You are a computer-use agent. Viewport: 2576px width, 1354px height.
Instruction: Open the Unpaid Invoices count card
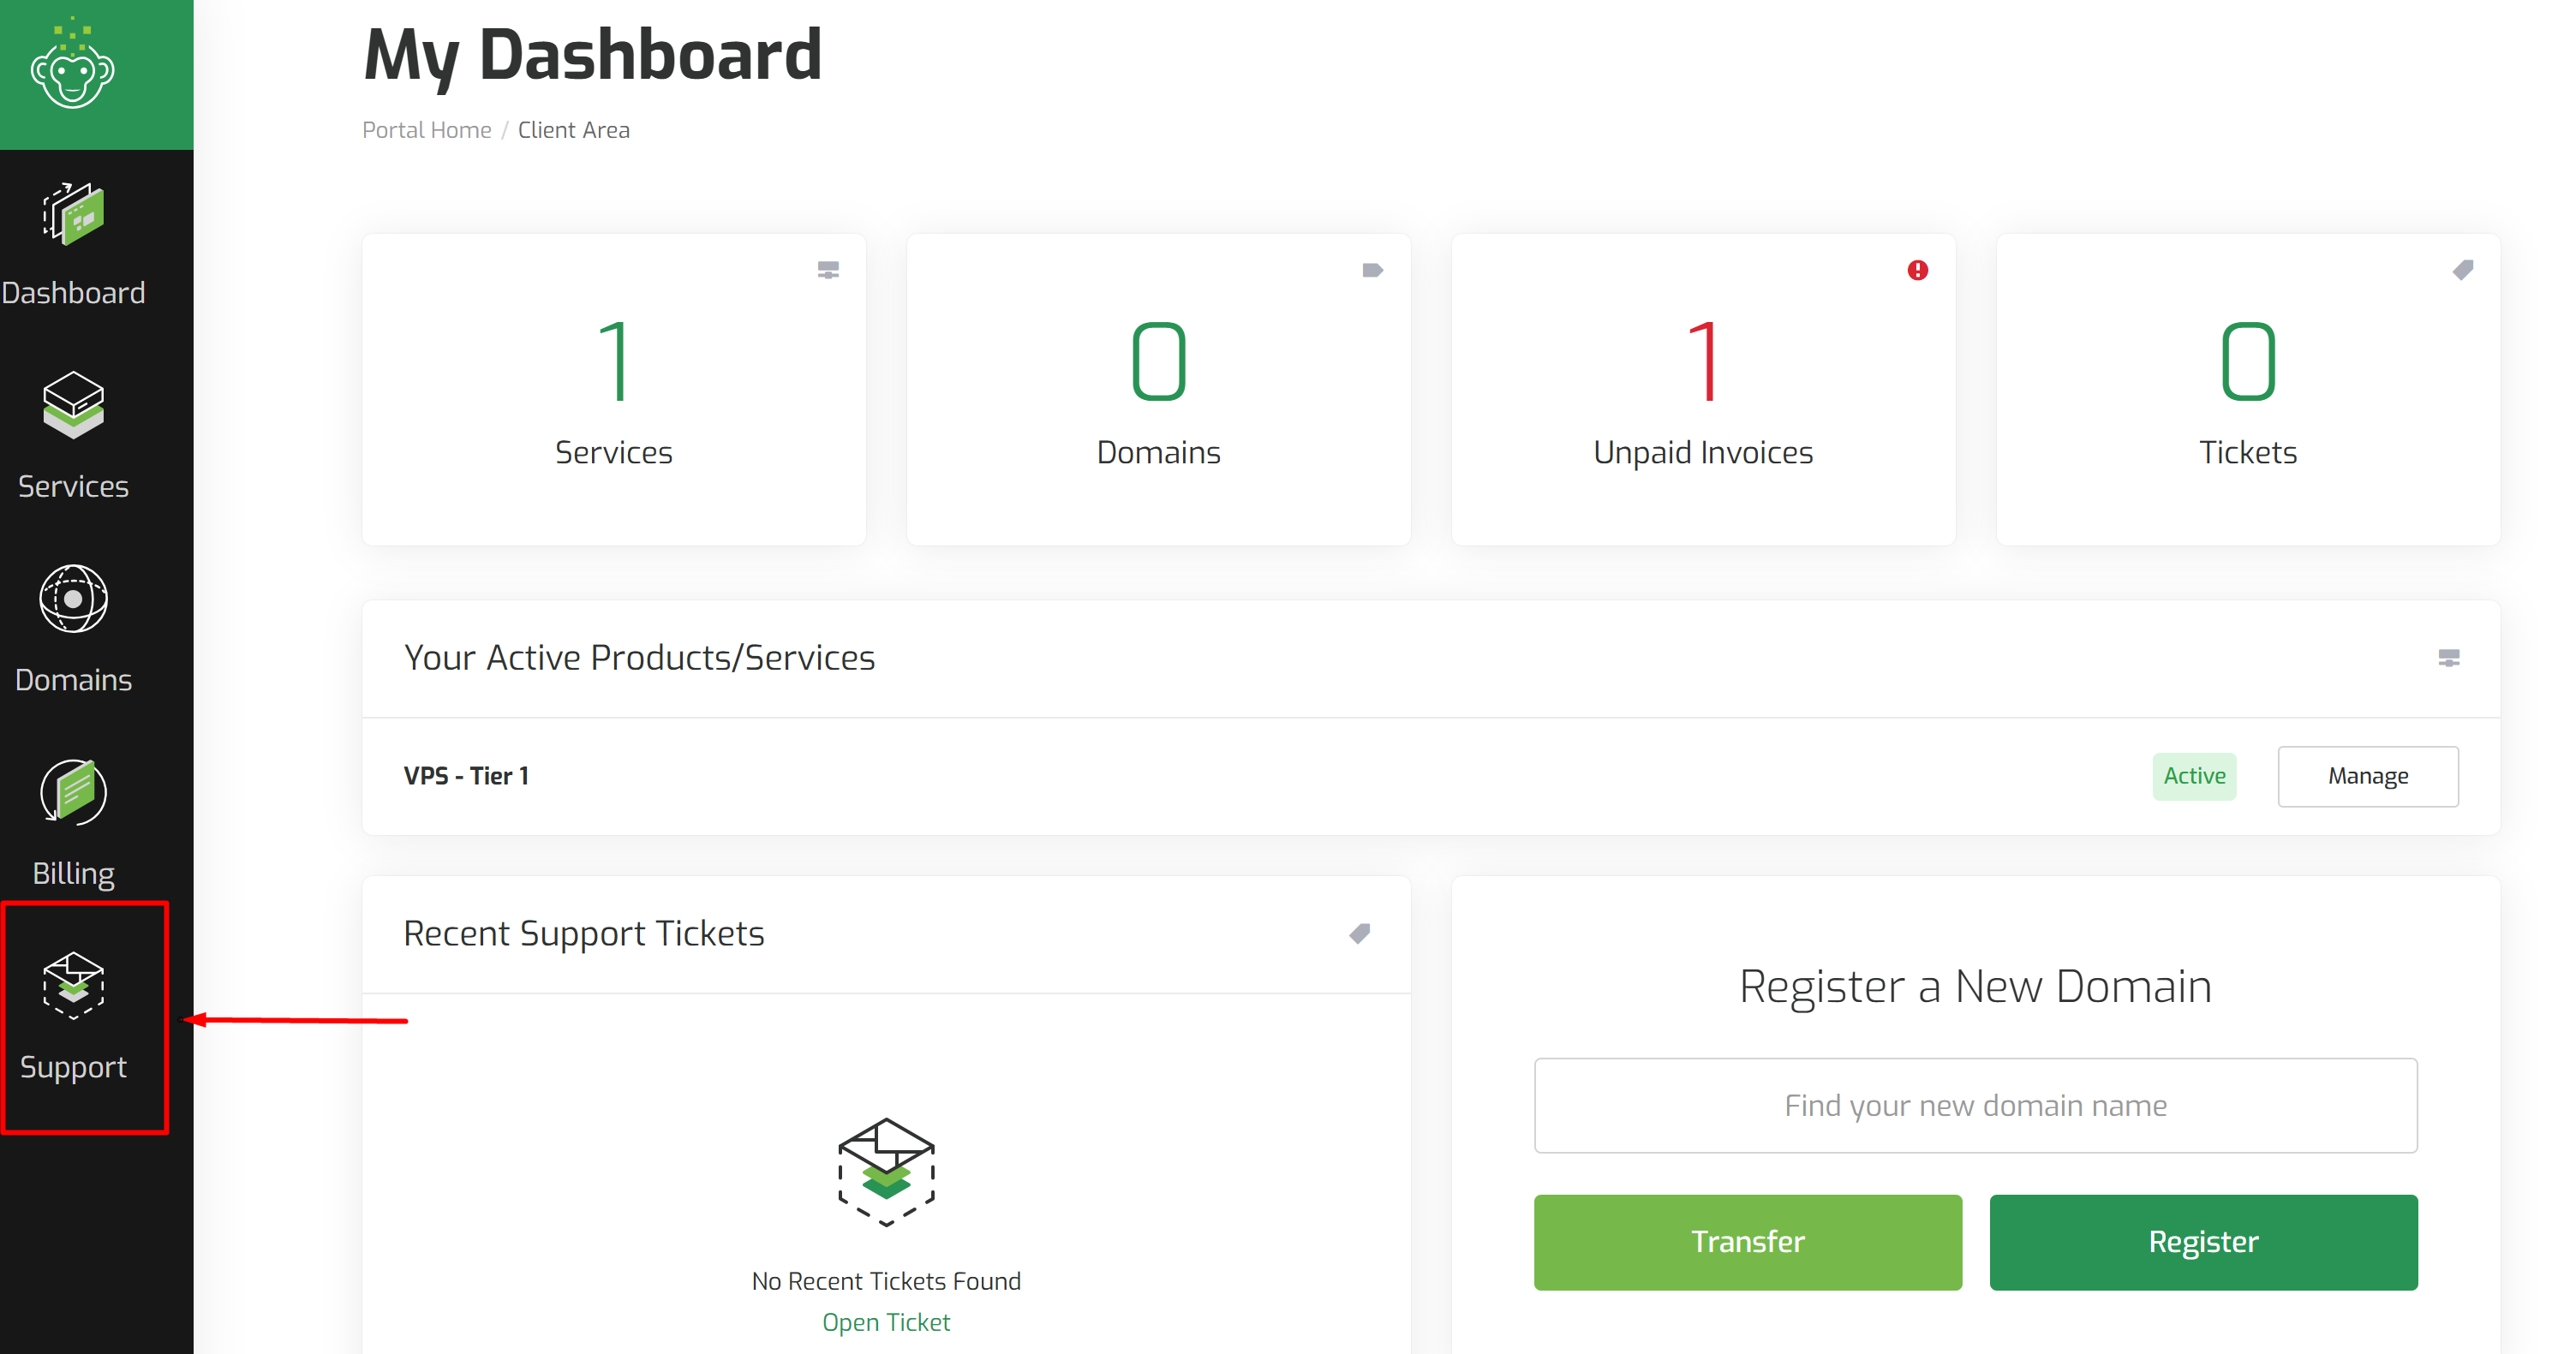coord(1703,390)
